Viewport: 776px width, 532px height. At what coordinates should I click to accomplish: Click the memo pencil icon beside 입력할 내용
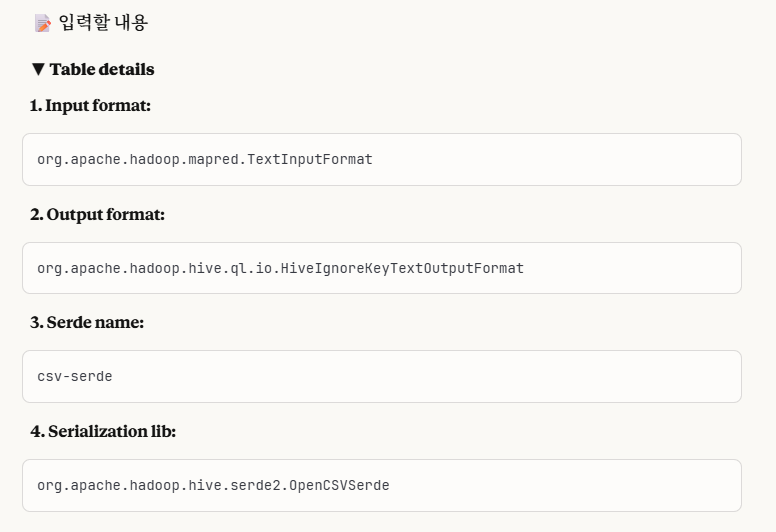(42, 23)
